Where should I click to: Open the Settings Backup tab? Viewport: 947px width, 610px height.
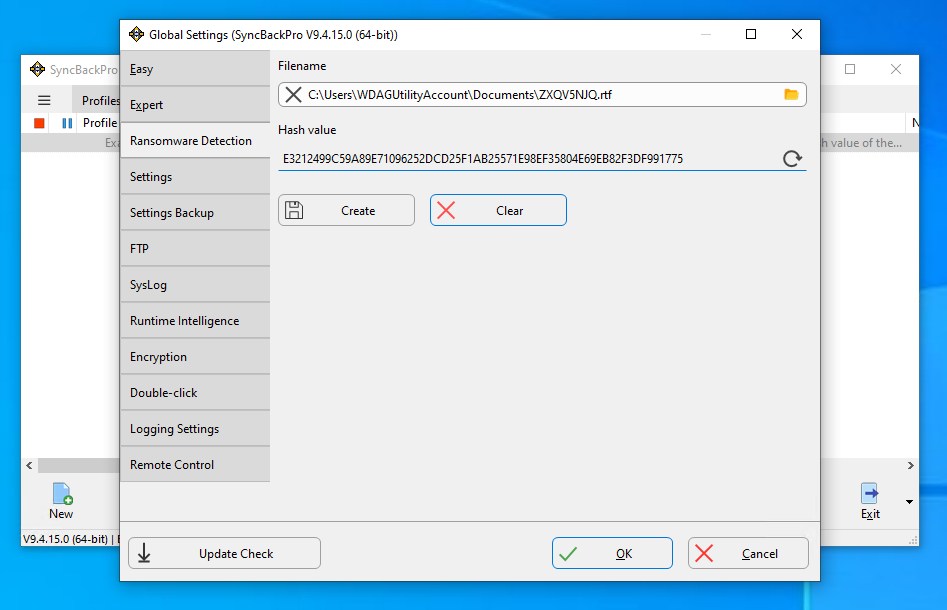[195, 213]
